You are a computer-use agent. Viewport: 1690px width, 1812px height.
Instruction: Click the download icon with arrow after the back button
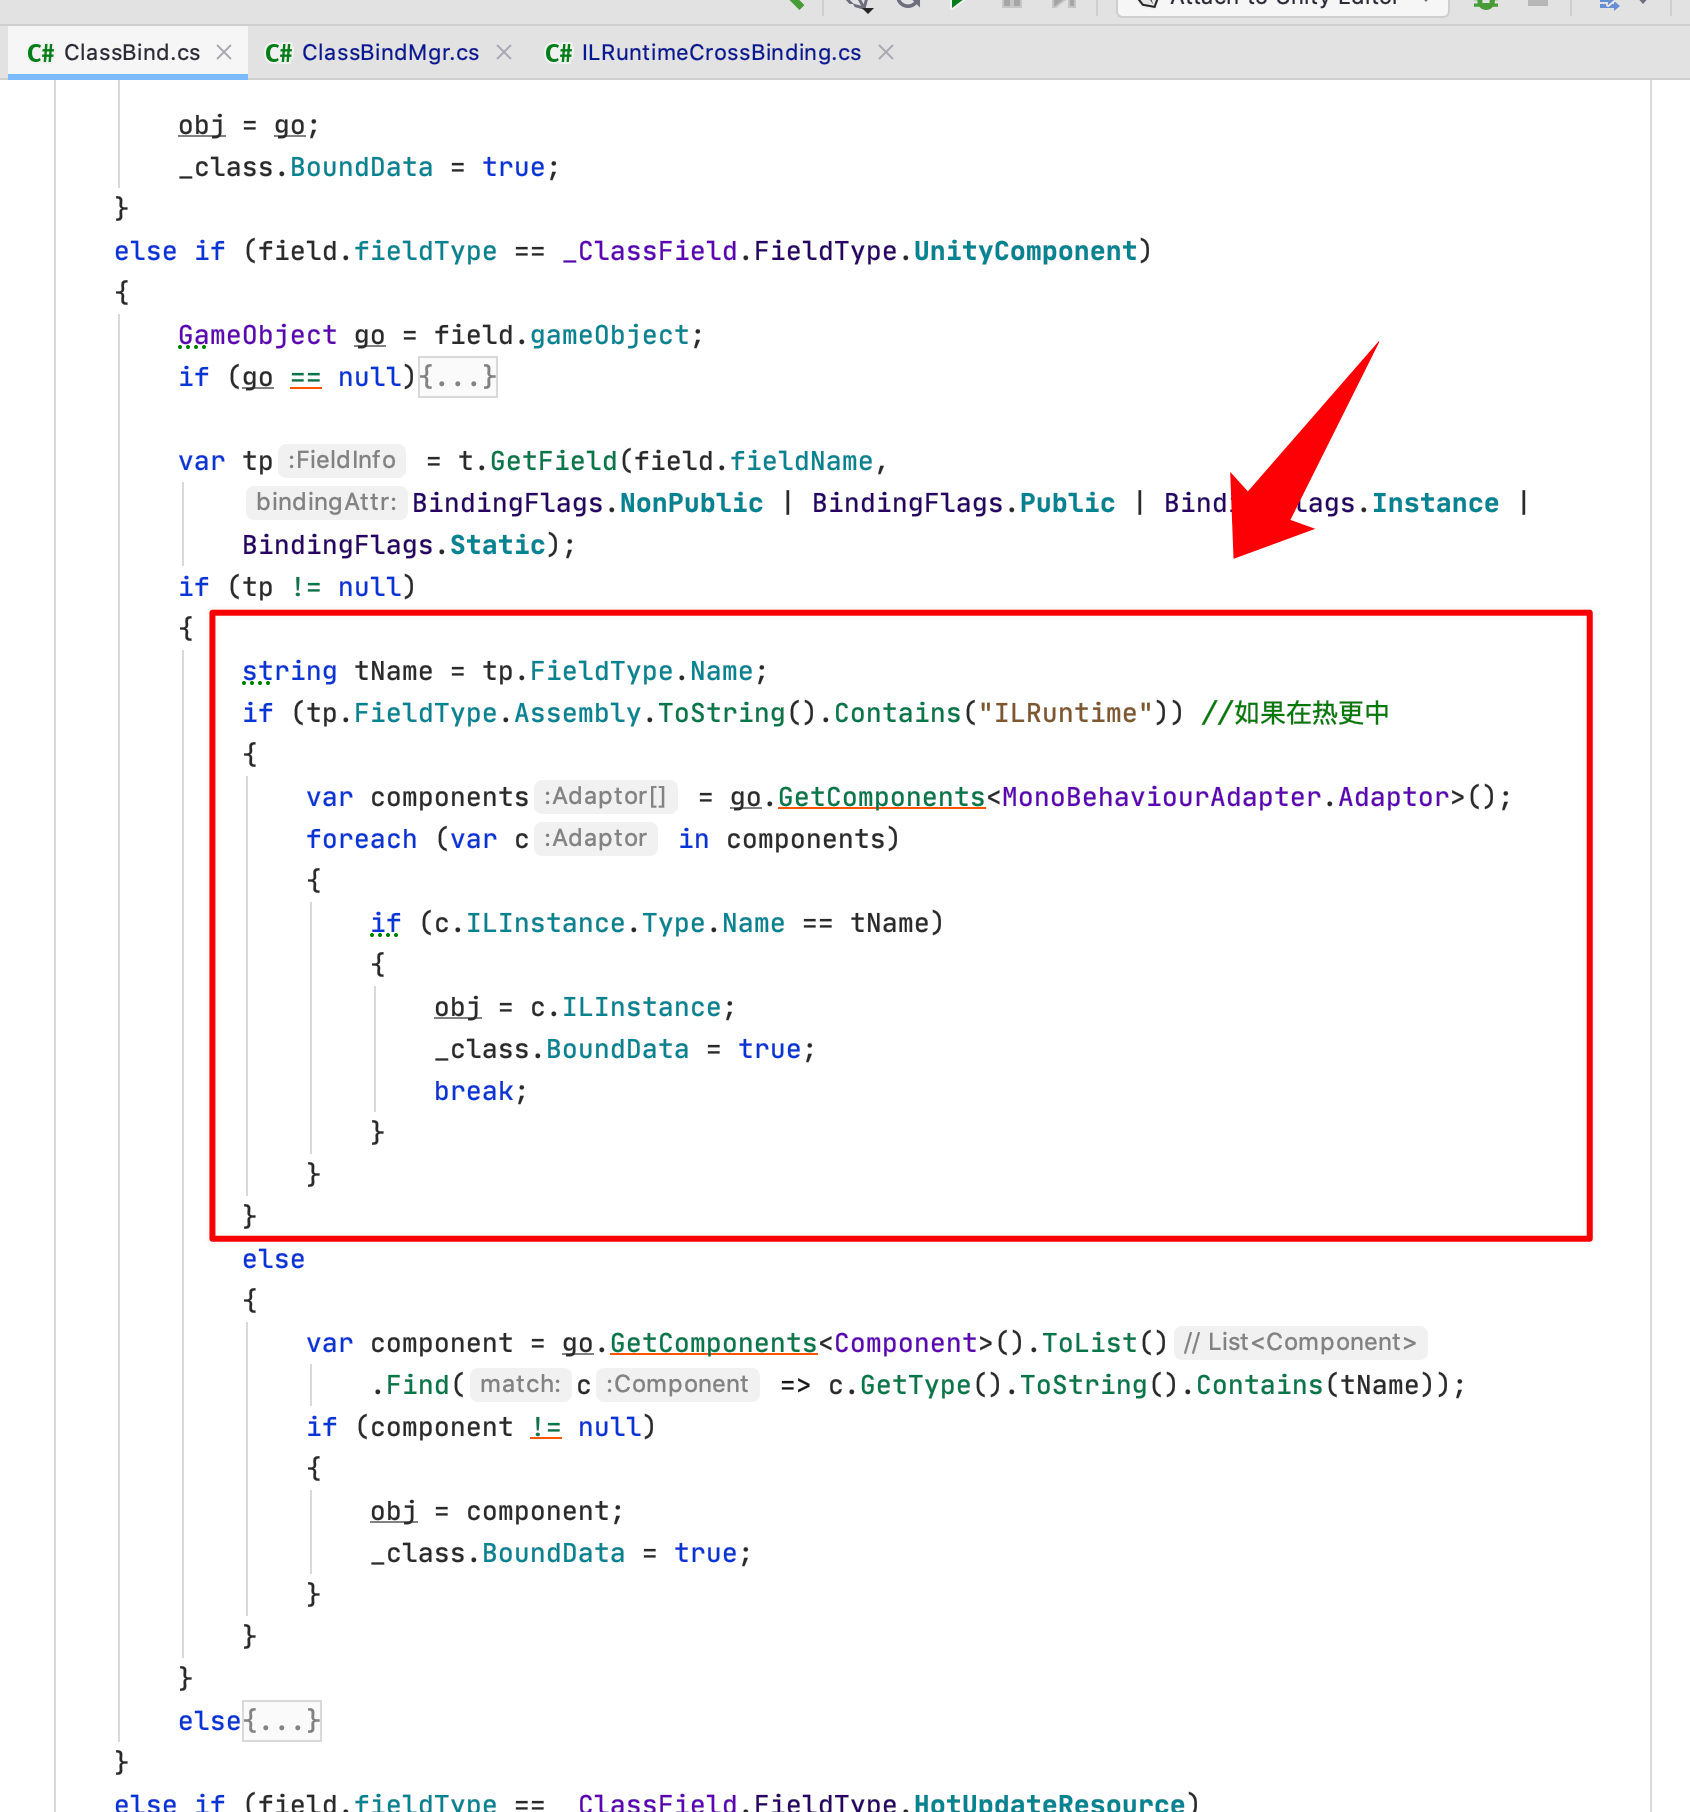pos(858,5)
